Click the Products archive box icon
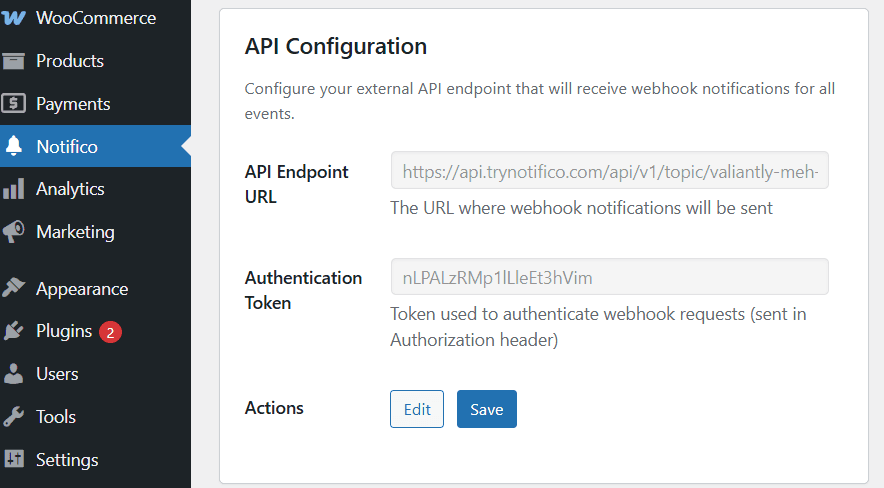884x488 pixels. coord(13,61)
